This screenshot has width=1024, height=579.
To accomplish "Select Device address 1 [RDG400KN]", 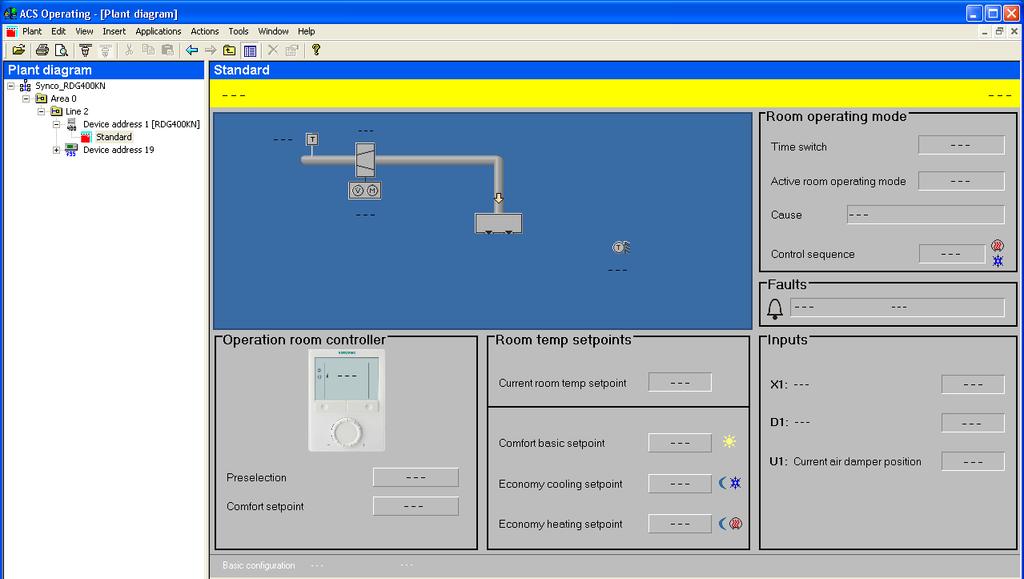I will pos(141,124).
